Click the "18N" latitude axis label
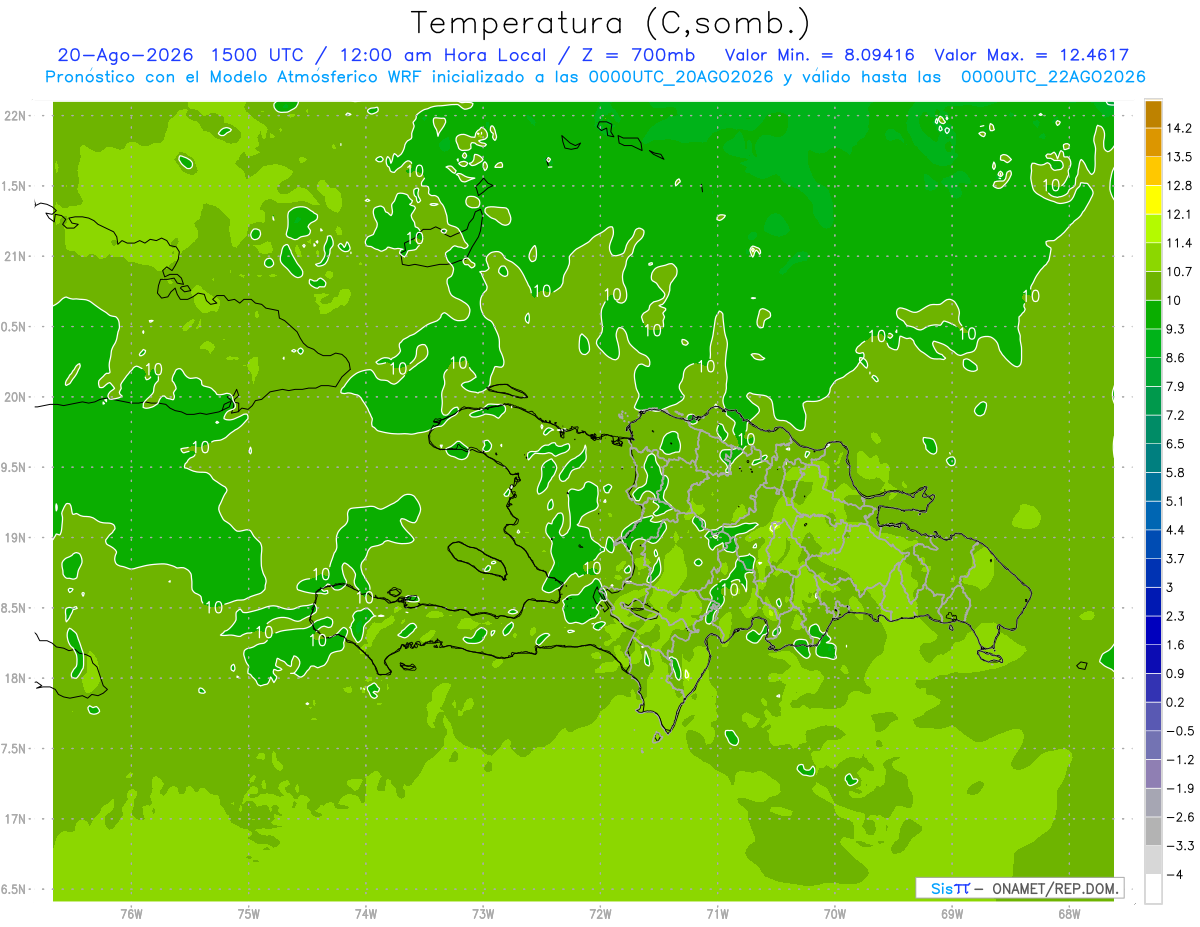This screenshot has width=1200, height=927. point(17,678)
